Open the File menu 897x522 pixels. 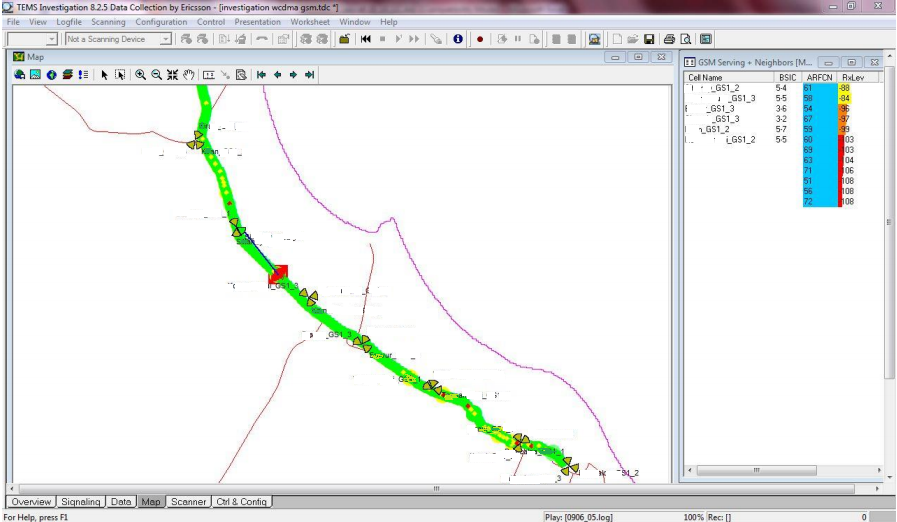point(13,22)
